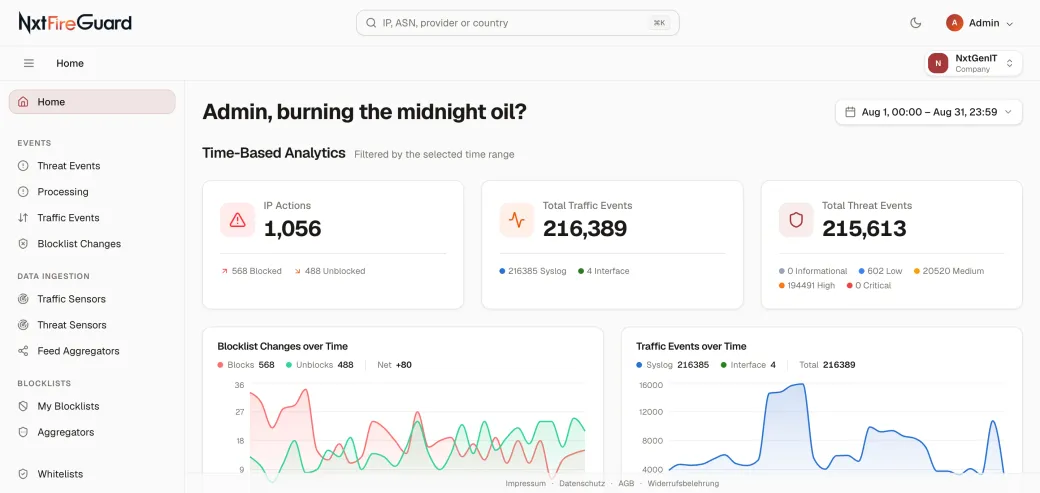The height and width of the screenshot is (493, 1040).
Task: Open the Processing page
Action: coord(92,192)
